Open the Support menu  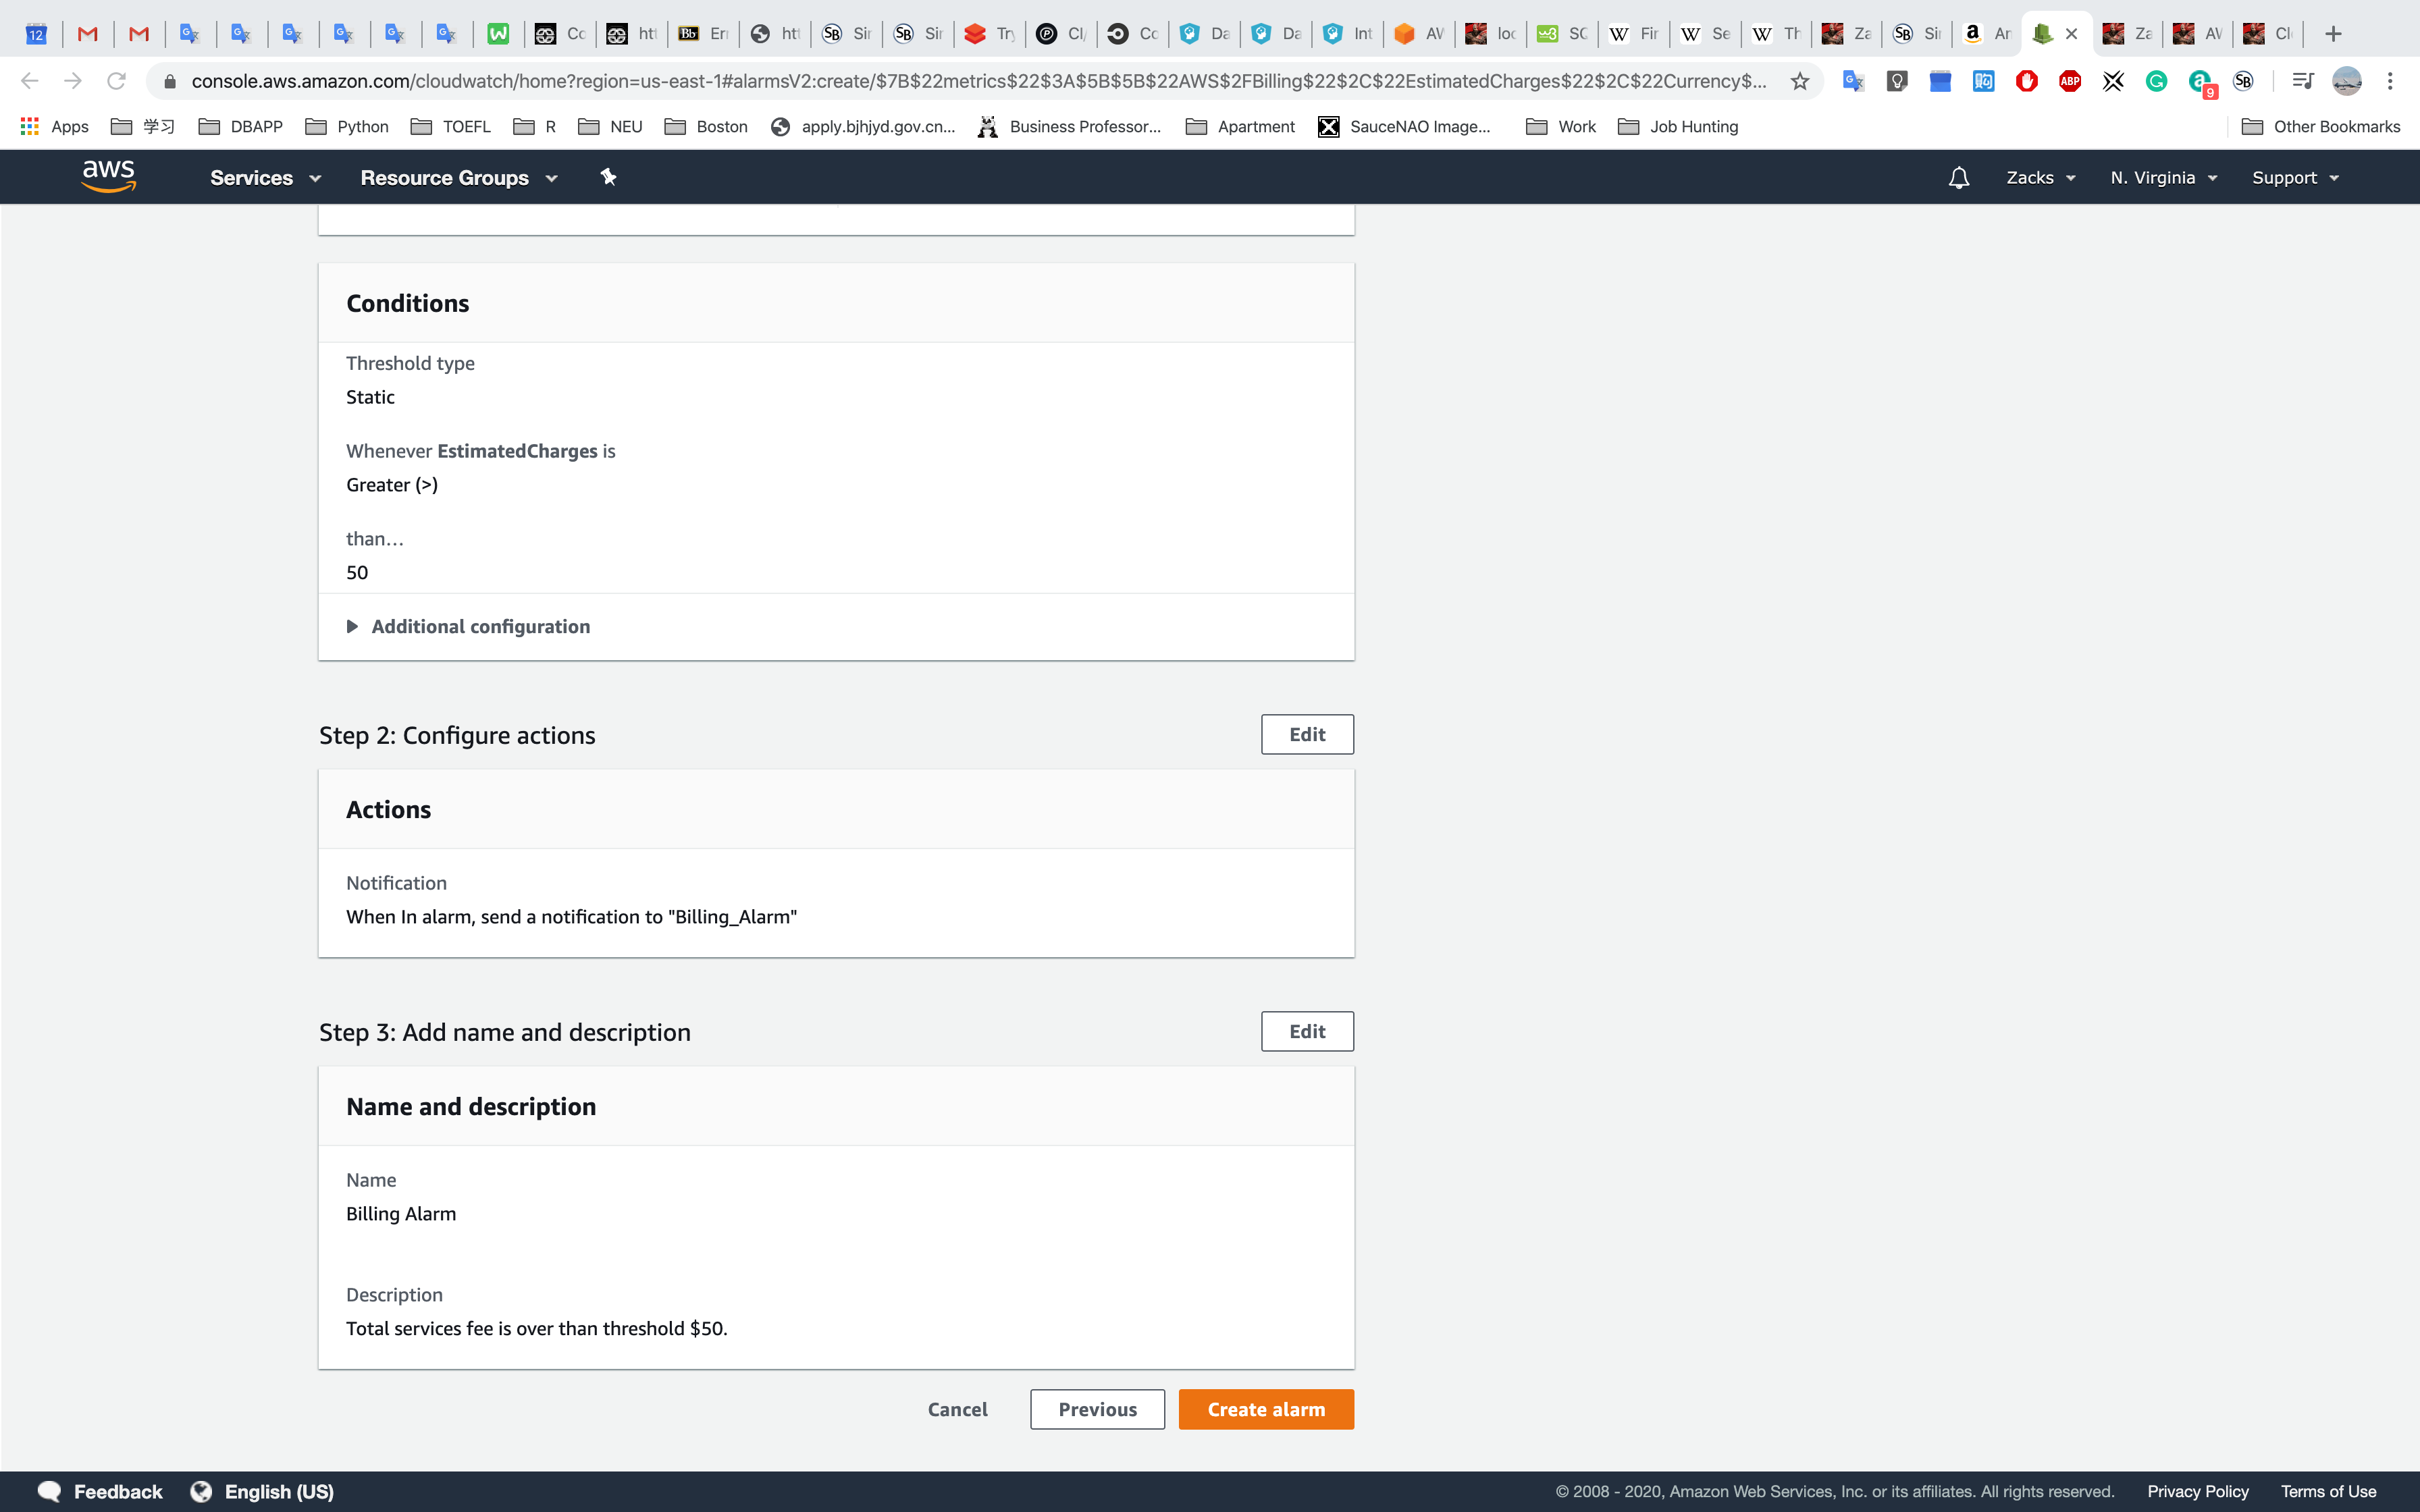coord(2295,178)
